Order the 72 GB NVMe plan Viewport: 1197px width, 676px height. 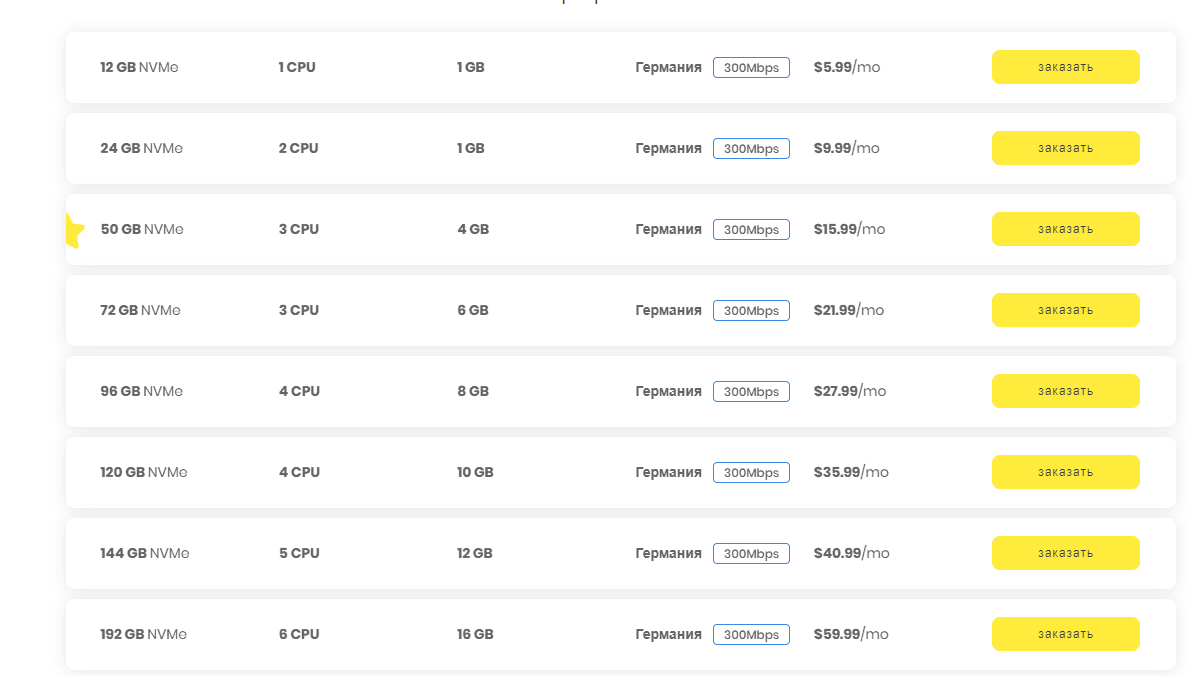click(1065, 310)
